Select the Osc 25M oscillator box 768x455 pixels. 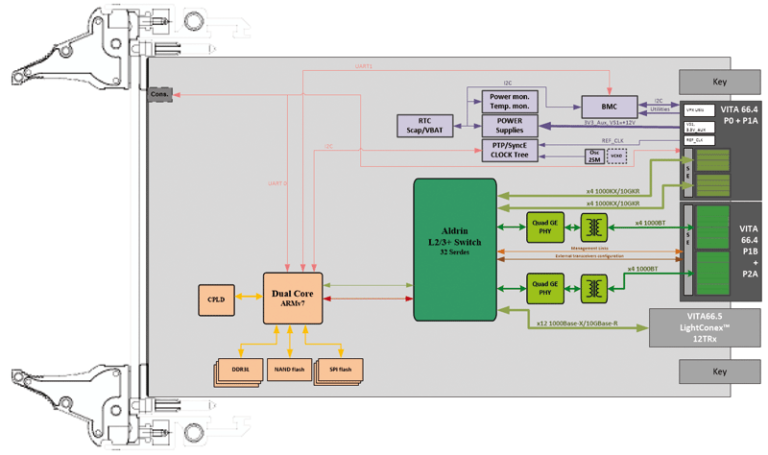pyautogui.click(x=593, y=156)
